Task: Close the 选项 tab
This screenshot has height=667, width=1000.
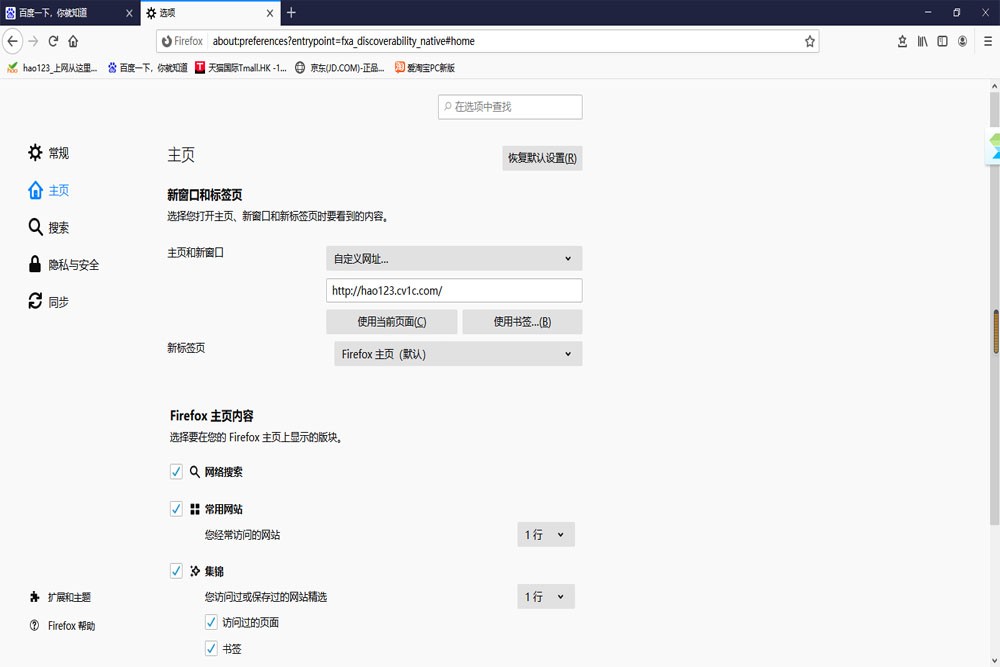Action: 270,13
